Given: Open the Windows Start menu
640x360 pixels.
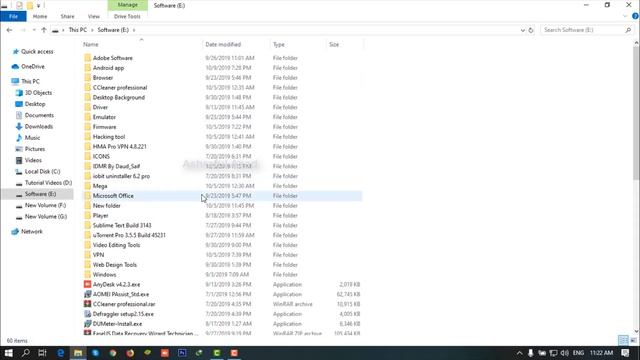Looking at the screenshot, I should pos(8,353).
